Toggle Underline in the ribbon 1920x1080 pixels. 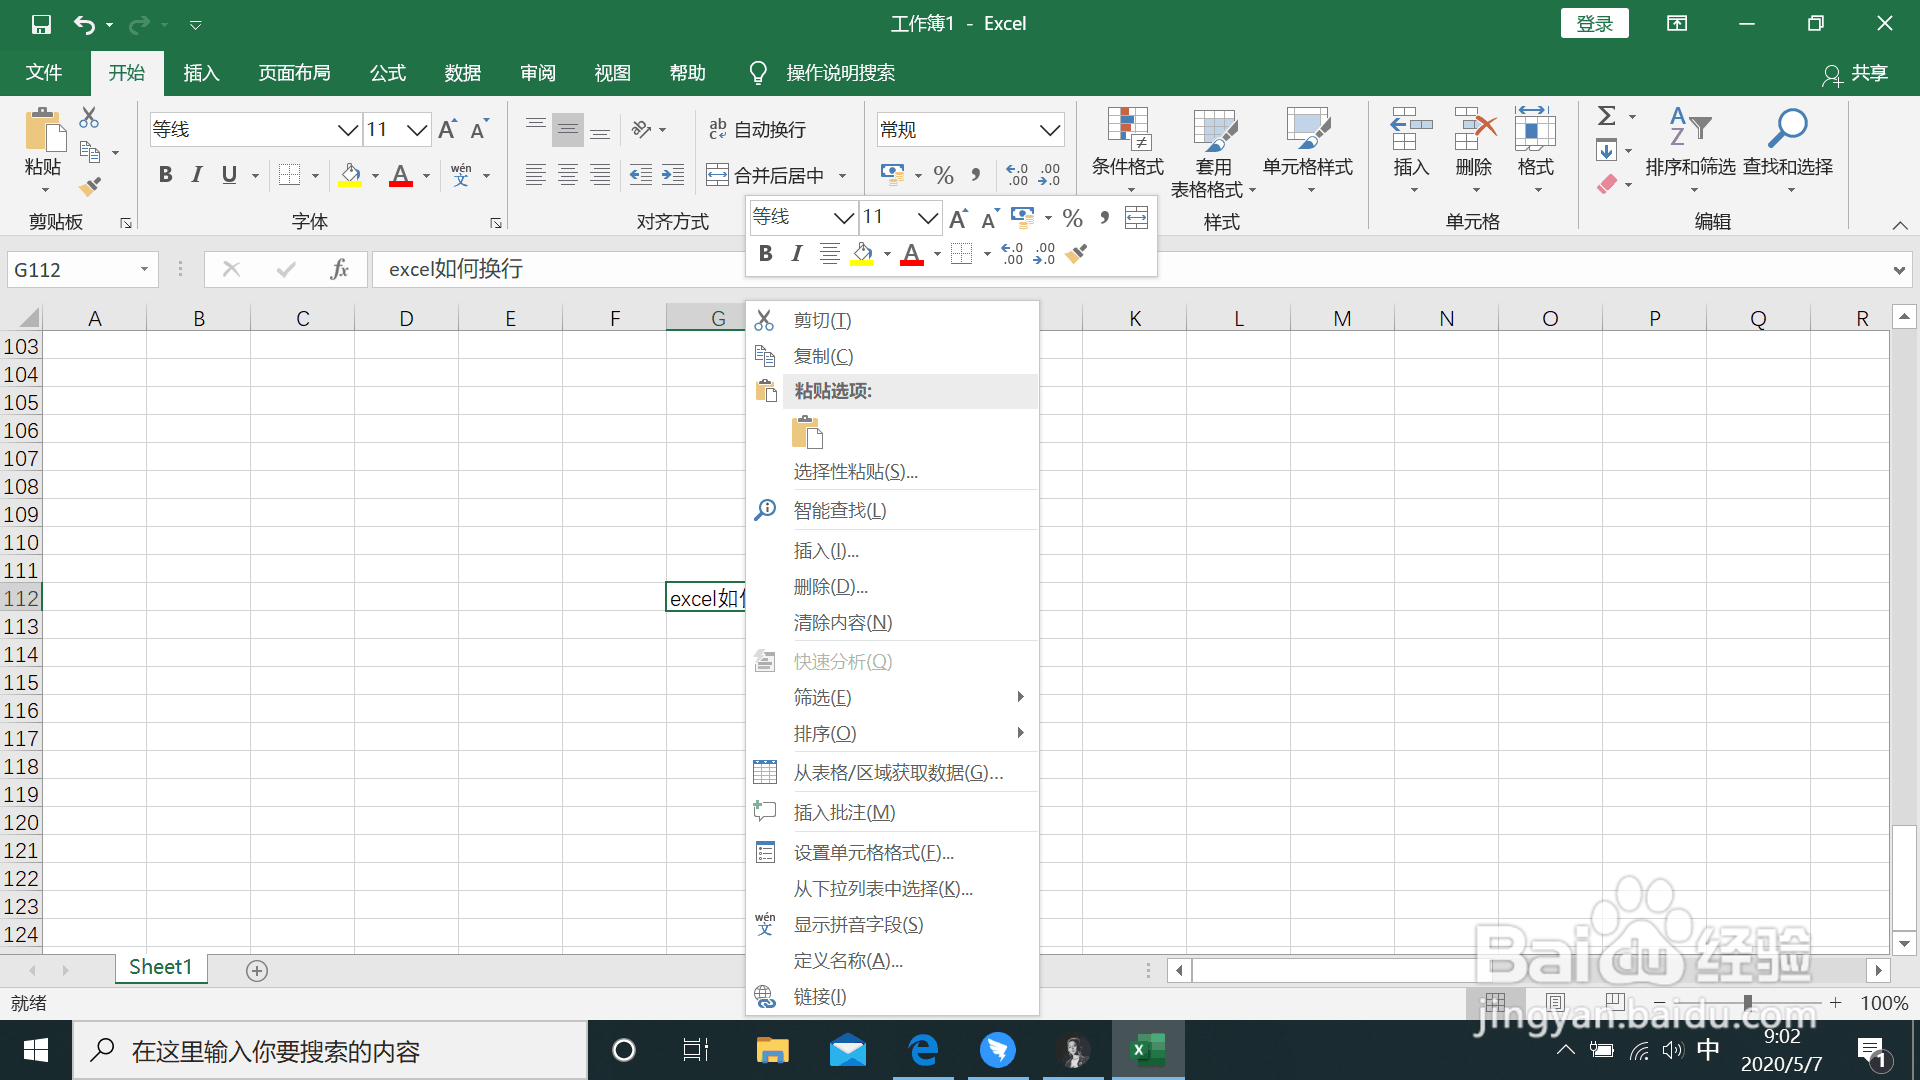[229, 175]
